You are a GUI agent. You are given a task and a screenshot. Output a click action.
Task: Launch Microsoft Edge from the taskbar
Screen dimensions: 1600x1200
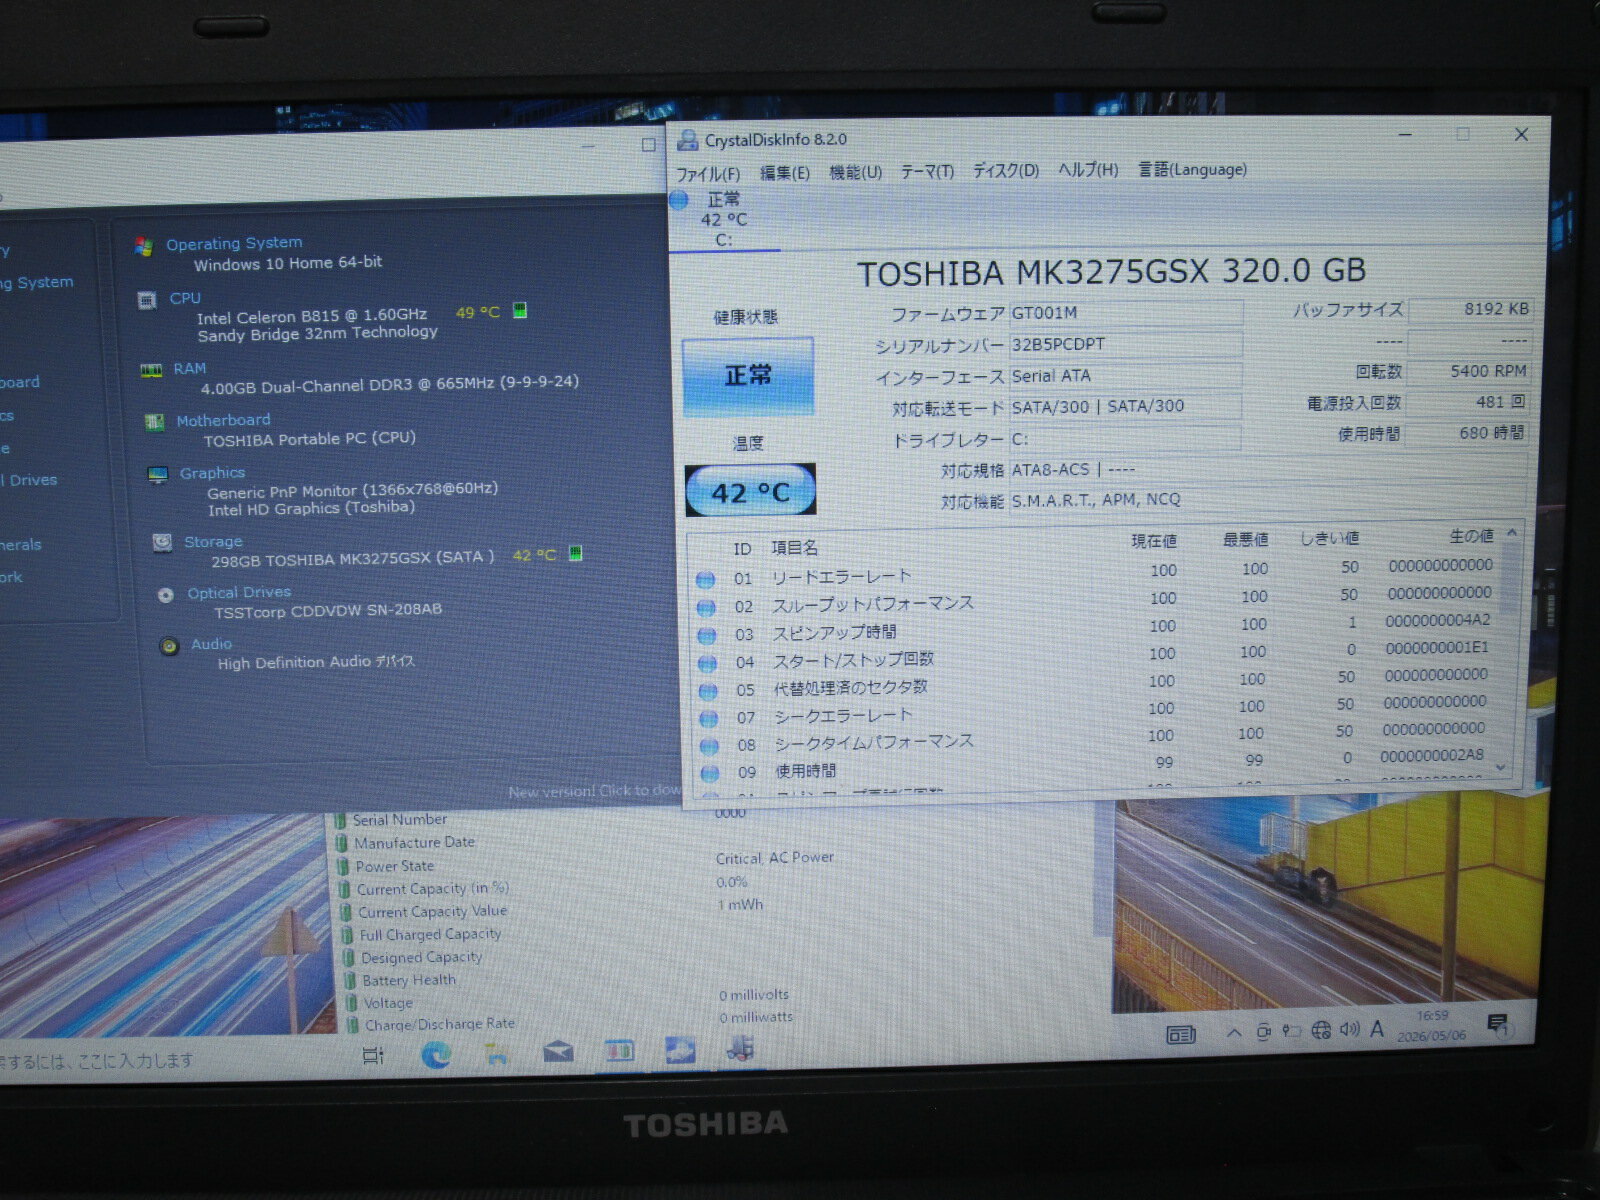pyautogui.click(x=436, y=1053)
